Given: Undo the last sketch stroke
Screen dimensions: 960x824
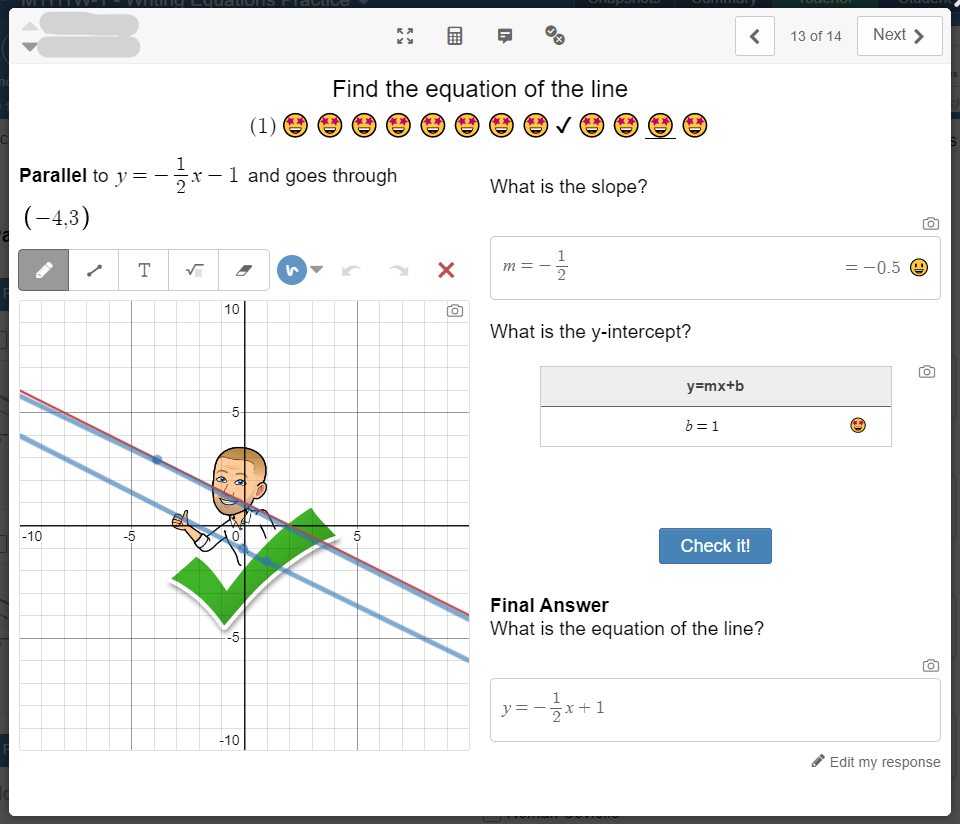Looking at the screenshot, I should coord(351,270).
